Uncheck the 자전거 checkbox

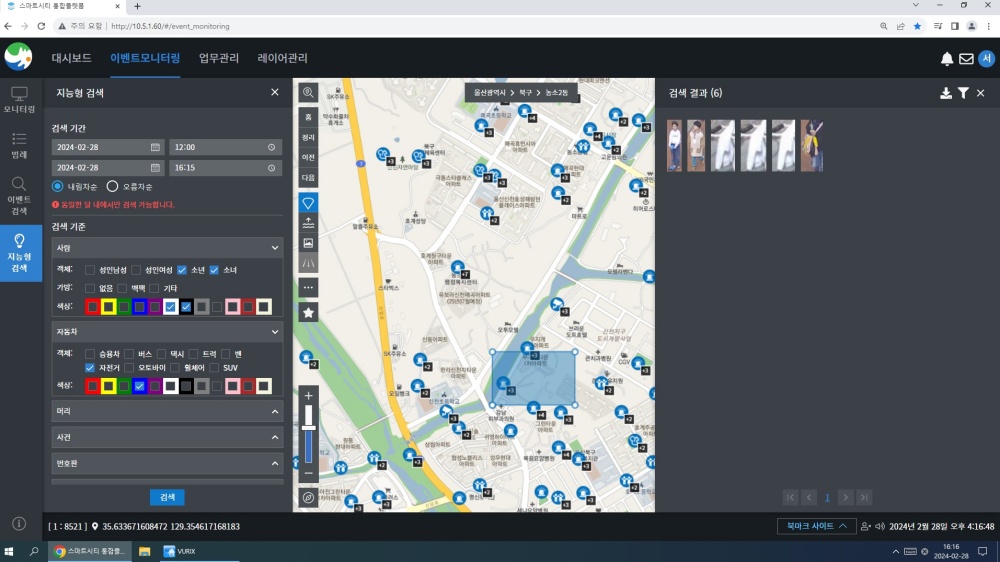(x=90, y=367)
